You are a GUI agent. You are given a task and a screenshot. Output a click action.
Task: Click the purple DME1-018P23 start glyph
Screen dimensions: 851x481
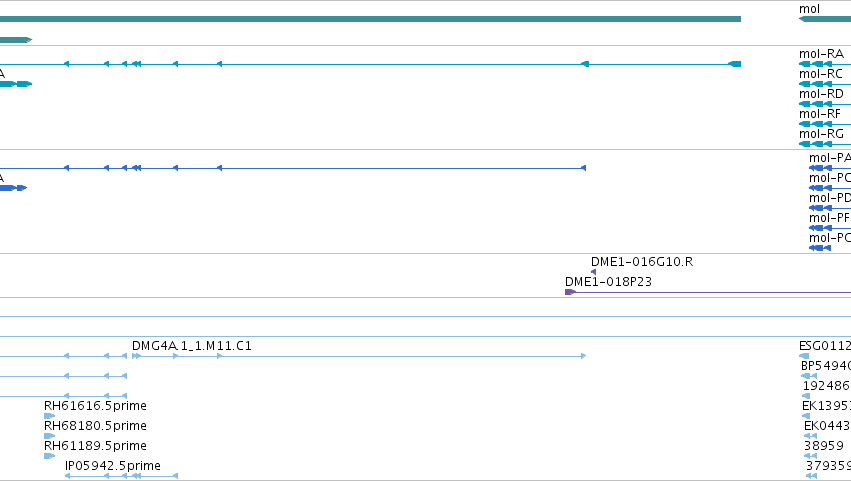(570, 292)
